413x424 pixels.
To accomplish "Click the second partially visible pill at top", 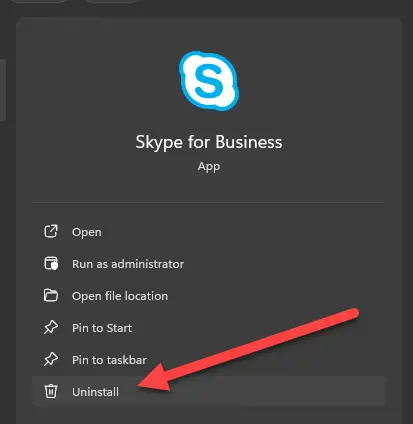I will (x=113, y=1).
